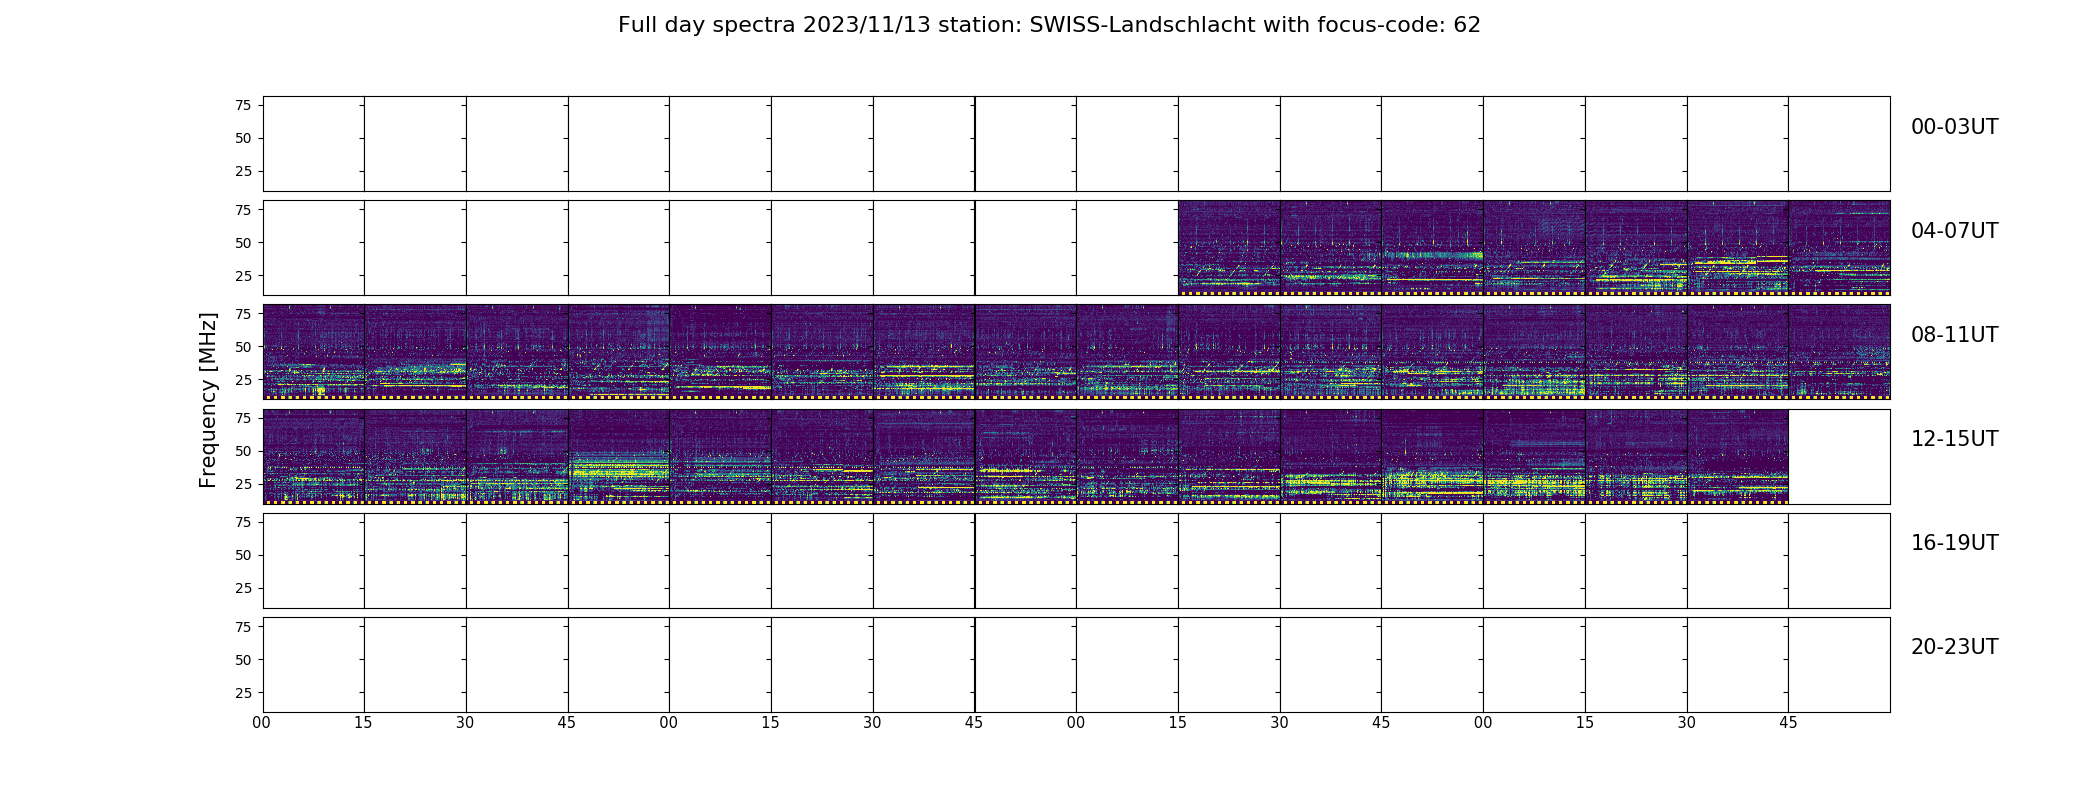Select the '16-19UT' row label
Image resolution: width=2100 pixels, height=800 pixels.
(1954, 543)
